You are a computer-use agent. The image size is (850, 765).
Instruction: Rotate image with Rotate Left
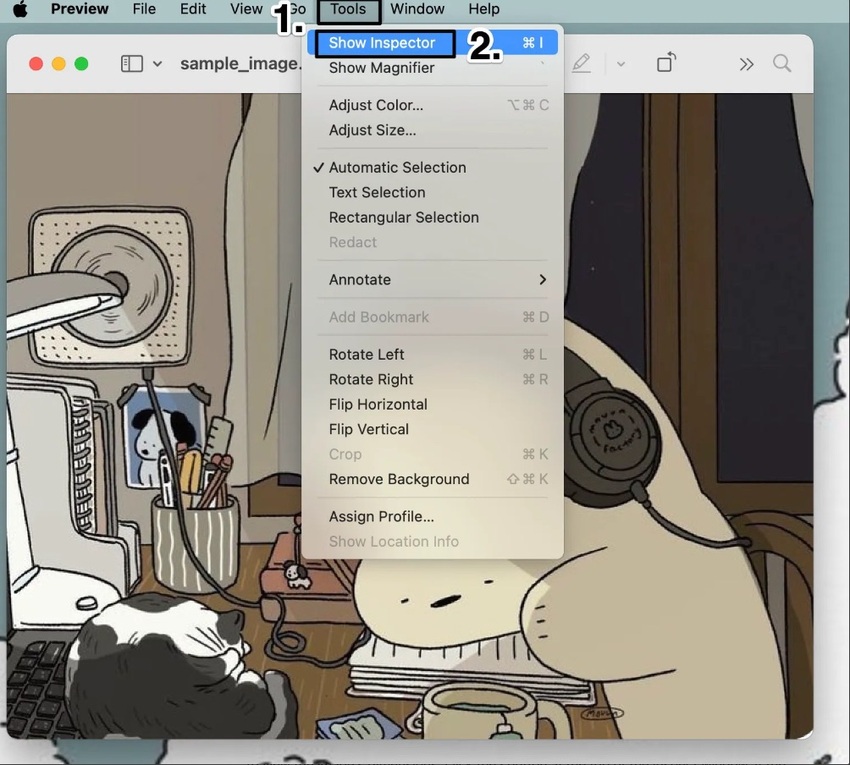click(433, 355)
